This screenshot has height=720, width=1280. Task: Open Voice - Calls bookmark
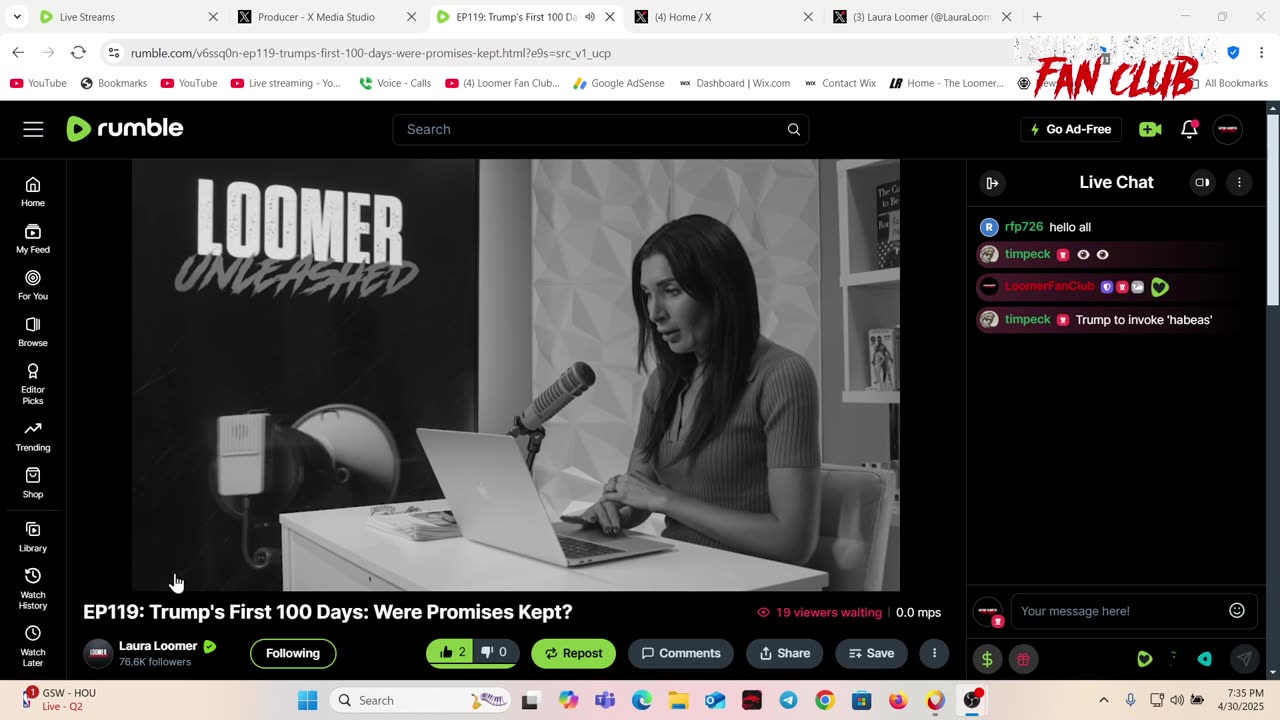tap(394, 83)
